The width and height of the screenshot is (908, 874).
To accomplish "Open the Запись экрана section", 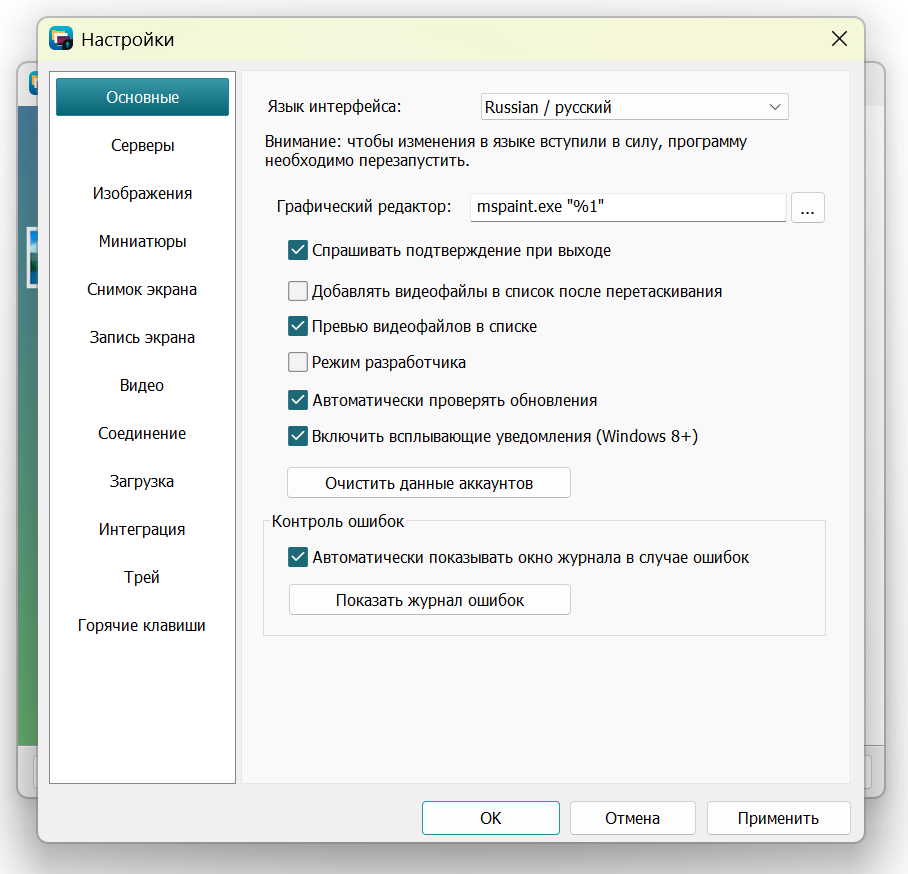I will (x=142, y=337).
